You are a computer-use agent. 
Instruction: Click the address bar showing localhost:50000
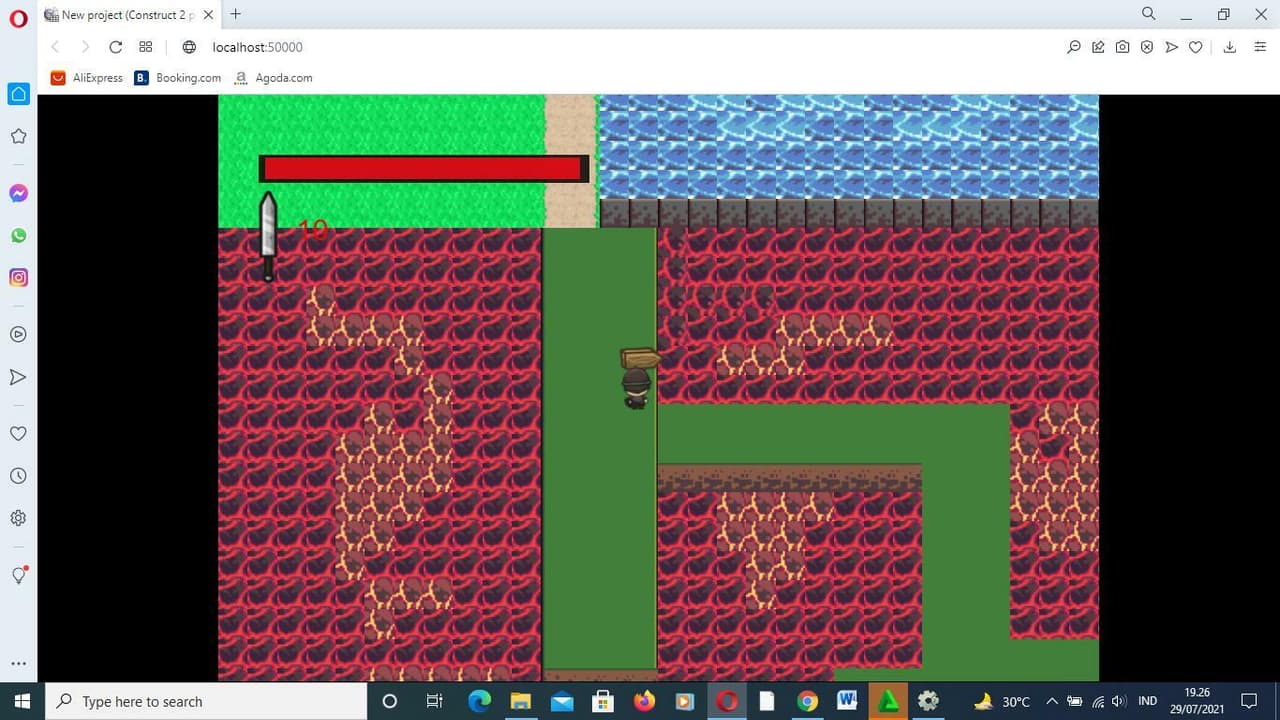620,47
